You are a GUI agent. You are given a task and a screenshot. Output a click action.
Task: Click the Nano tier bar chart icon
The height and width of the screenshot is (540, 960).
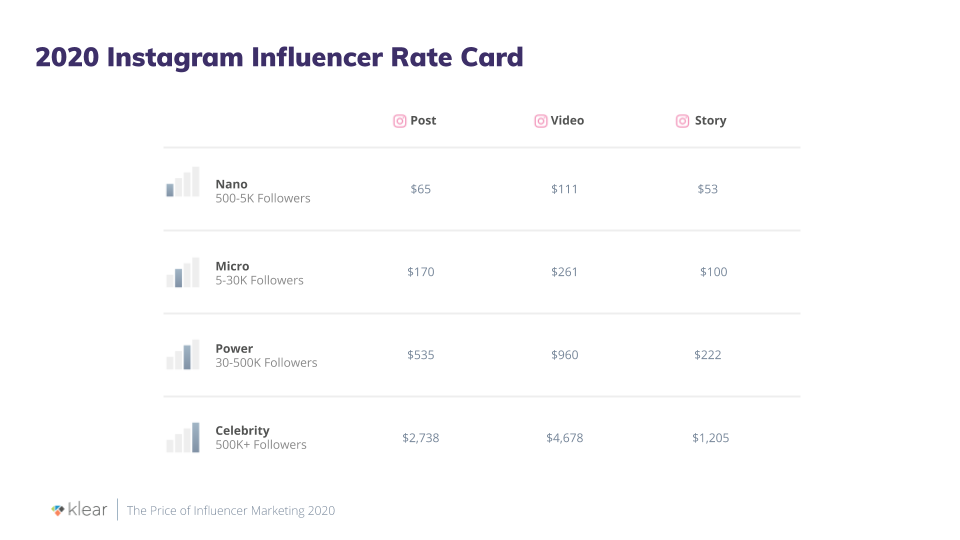(x=183, y=182)
